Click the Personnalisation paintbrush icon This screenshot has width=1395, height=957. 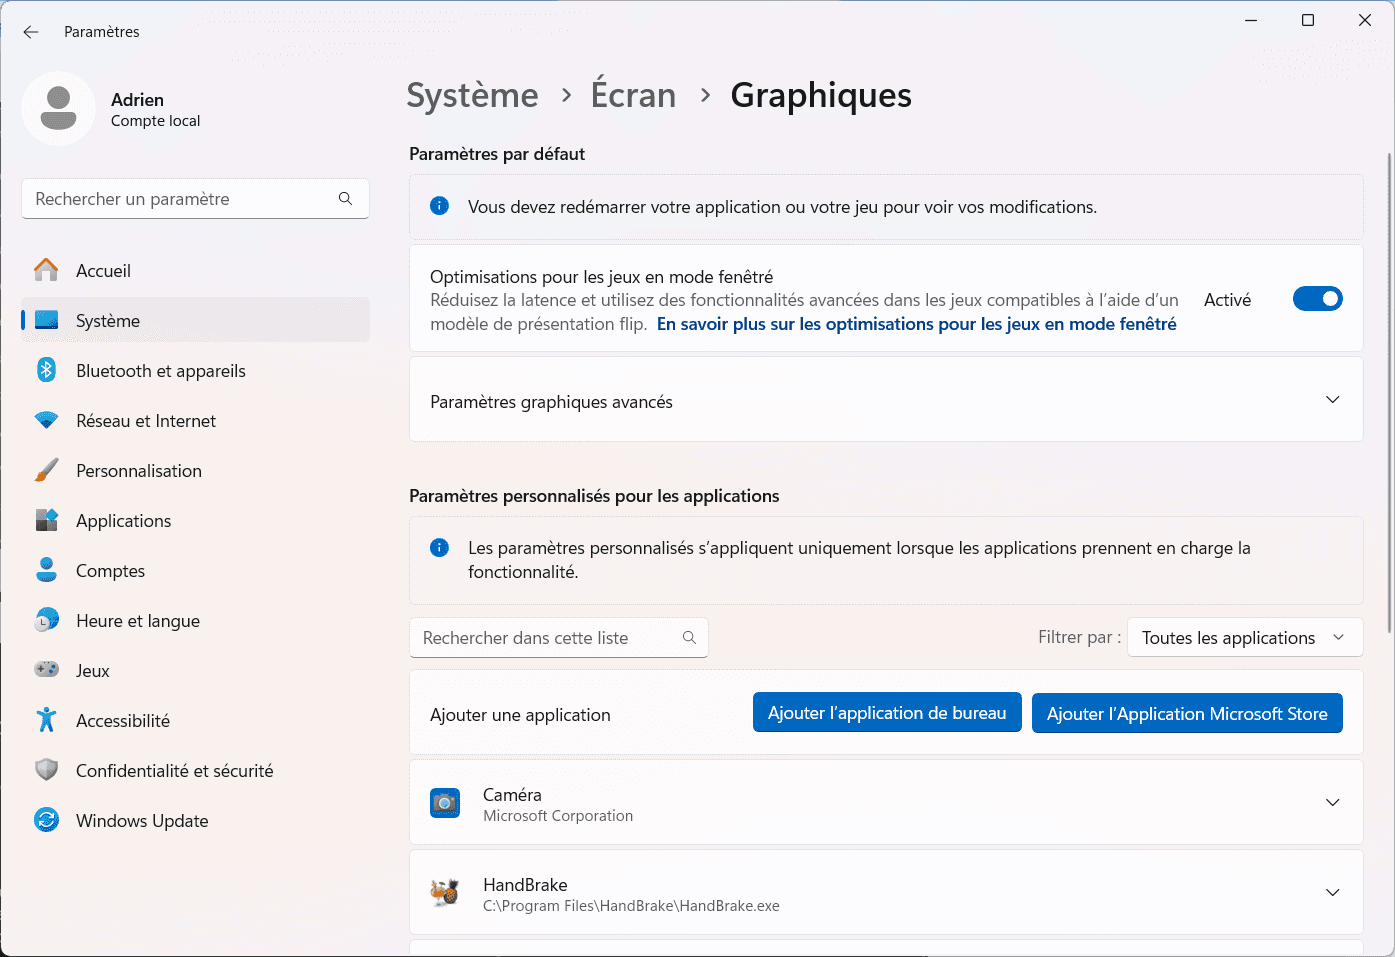[46, 470]
